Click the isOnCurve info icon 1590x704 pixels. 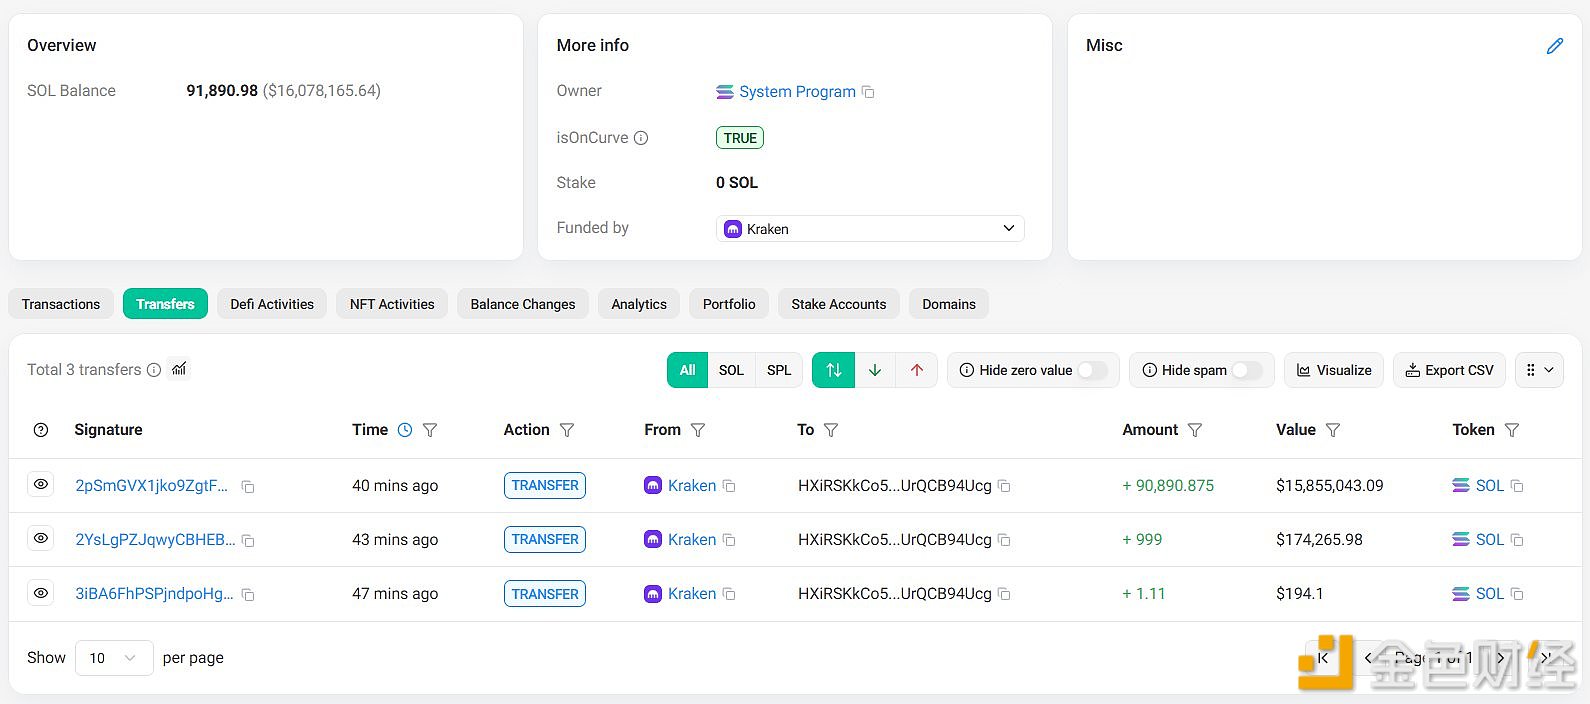[x=641, y=138]
